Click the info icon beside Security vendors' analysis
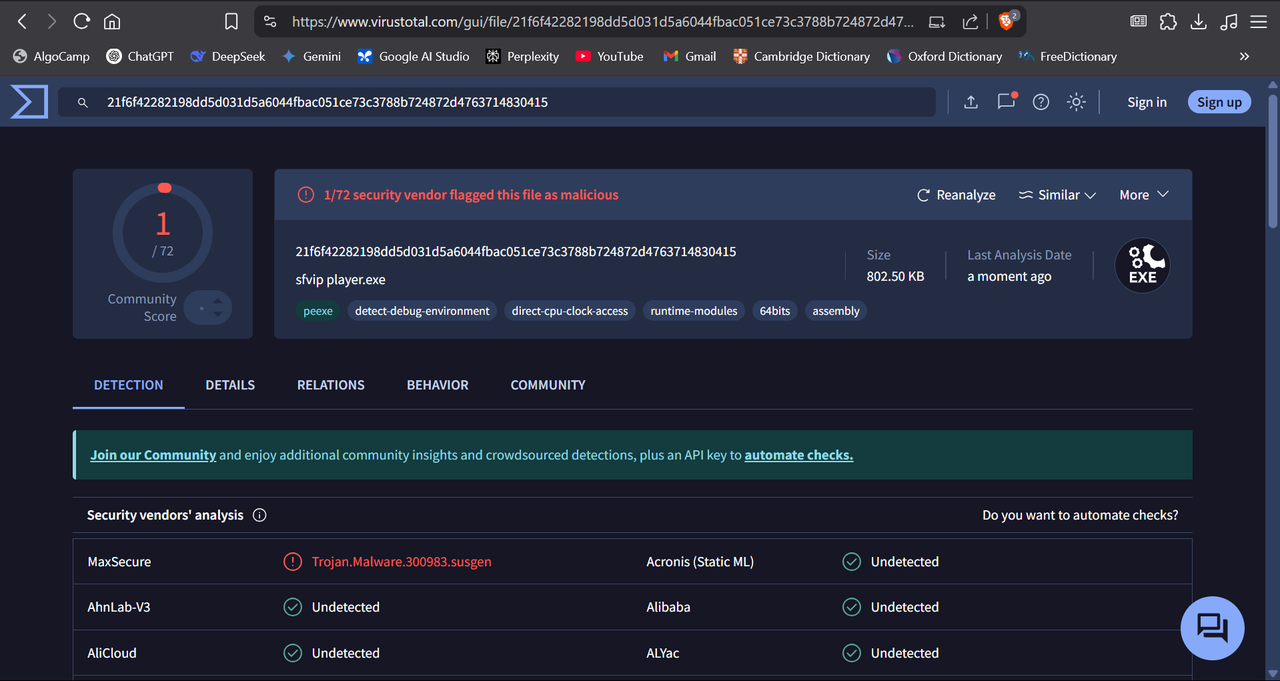 click(260, 515)
